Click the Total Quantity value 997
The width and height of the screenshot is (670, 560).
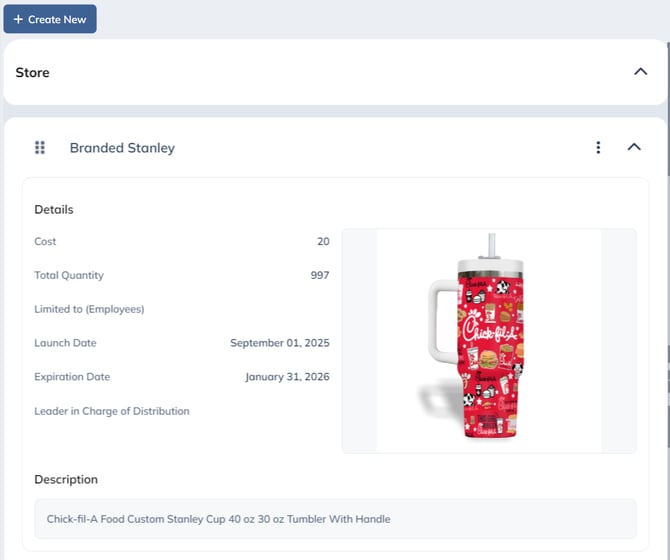pos(319,276)
